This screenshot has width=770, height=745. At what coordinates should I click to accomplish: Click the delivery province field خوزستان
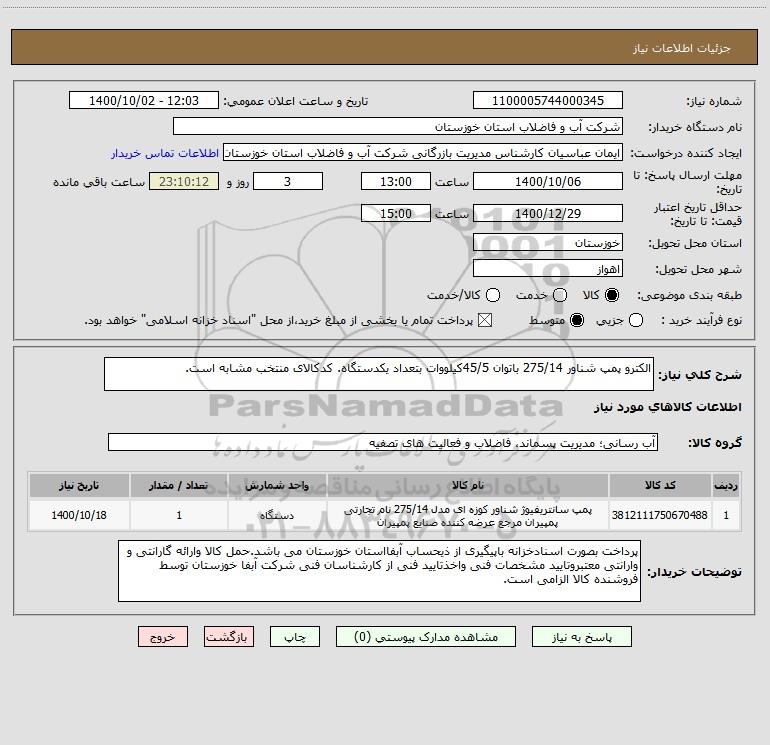(548, 243)
